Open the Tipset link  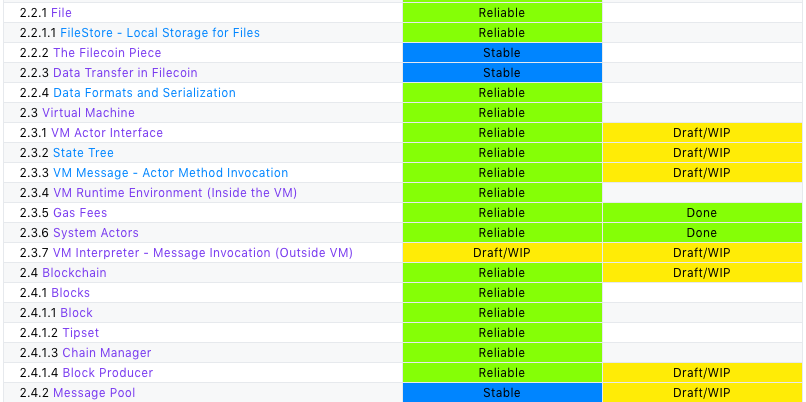coord(81,333)
